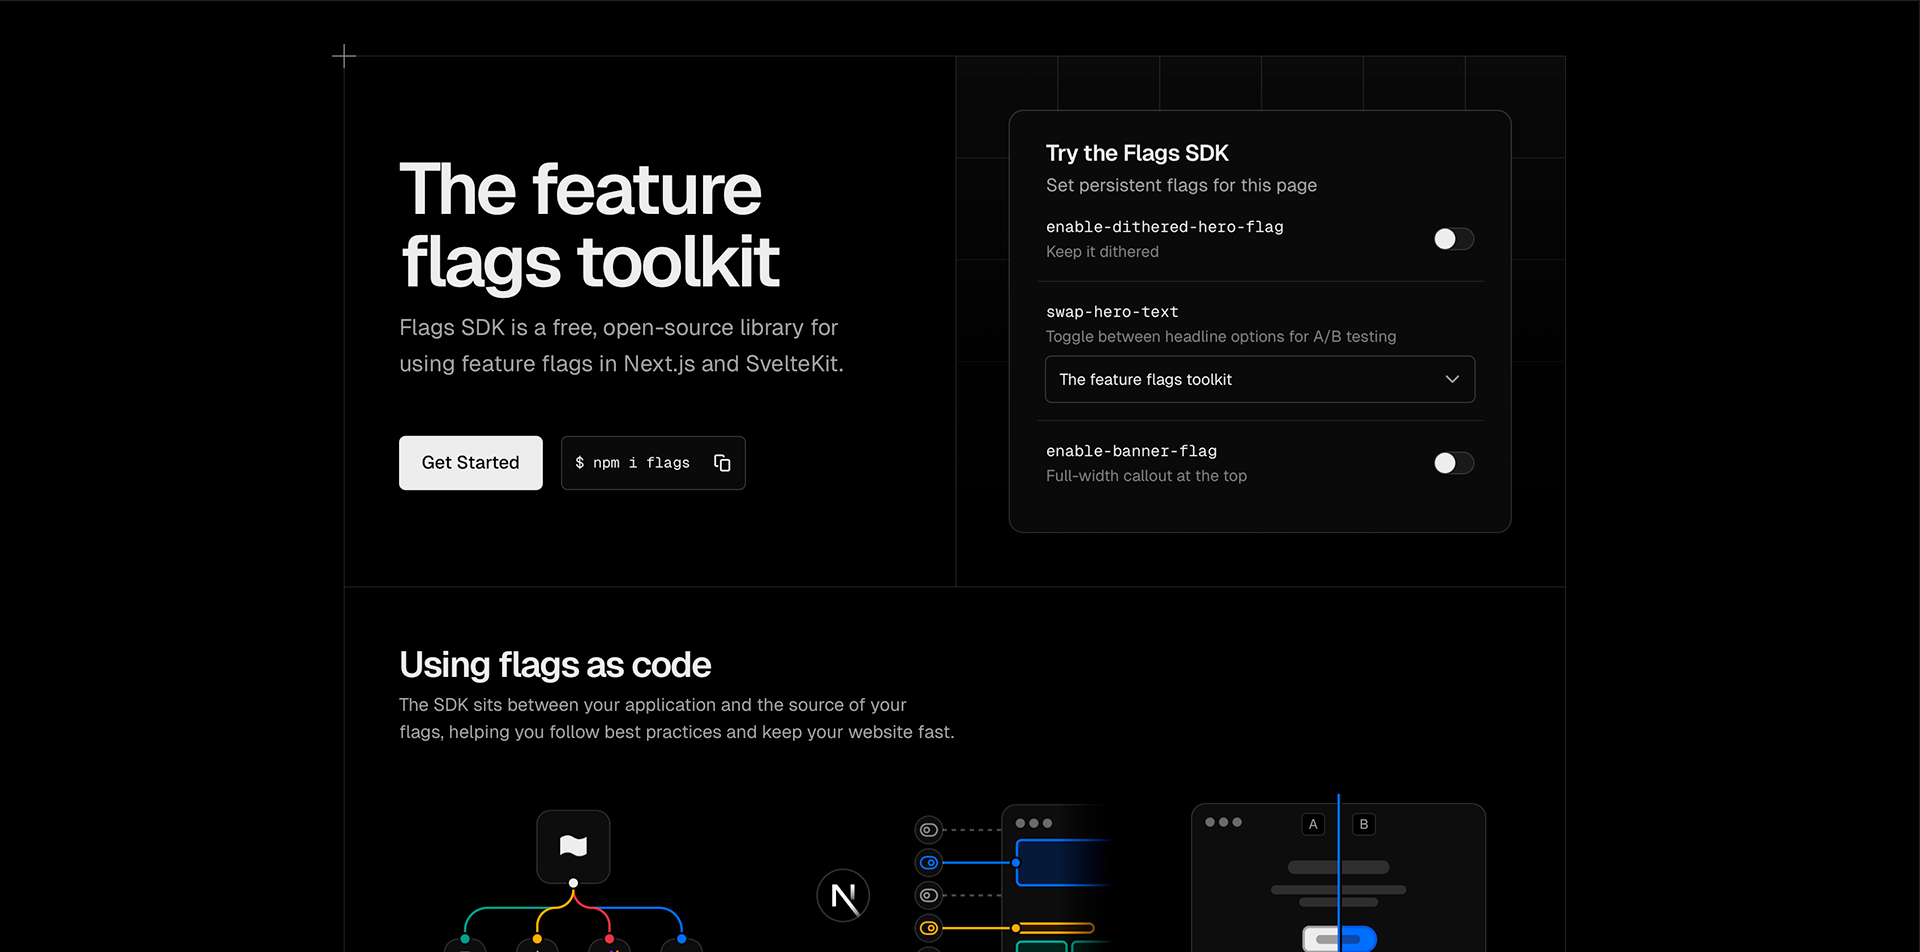This screenshot has height=952, width=1920.
Task: Click the 'enable-banner-flag' label
Action: 1131,451
